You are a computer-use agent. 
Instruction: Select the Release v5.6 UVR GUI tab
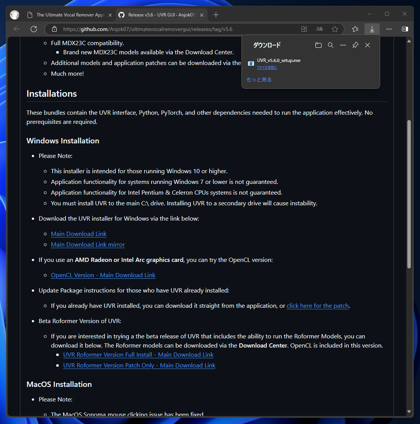[162, 15]
